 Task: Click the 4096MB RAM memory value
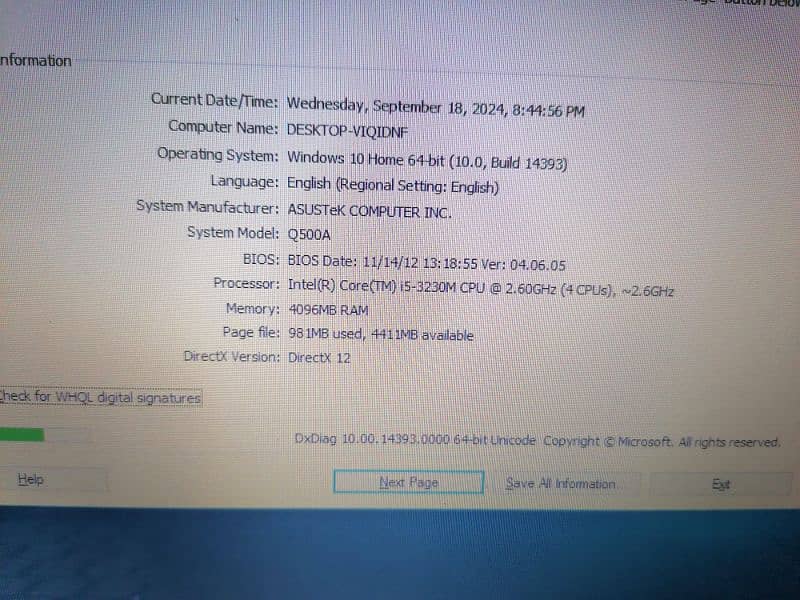tap(328, 310)
